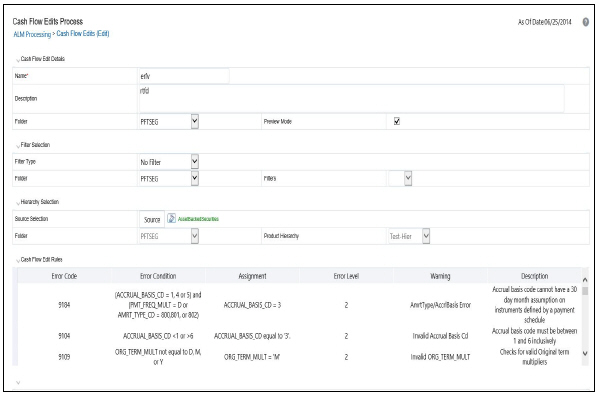Collapse the Cash Flow Edit Details section
This screenshot has width=602, height=395.
(x=18, y=60)
